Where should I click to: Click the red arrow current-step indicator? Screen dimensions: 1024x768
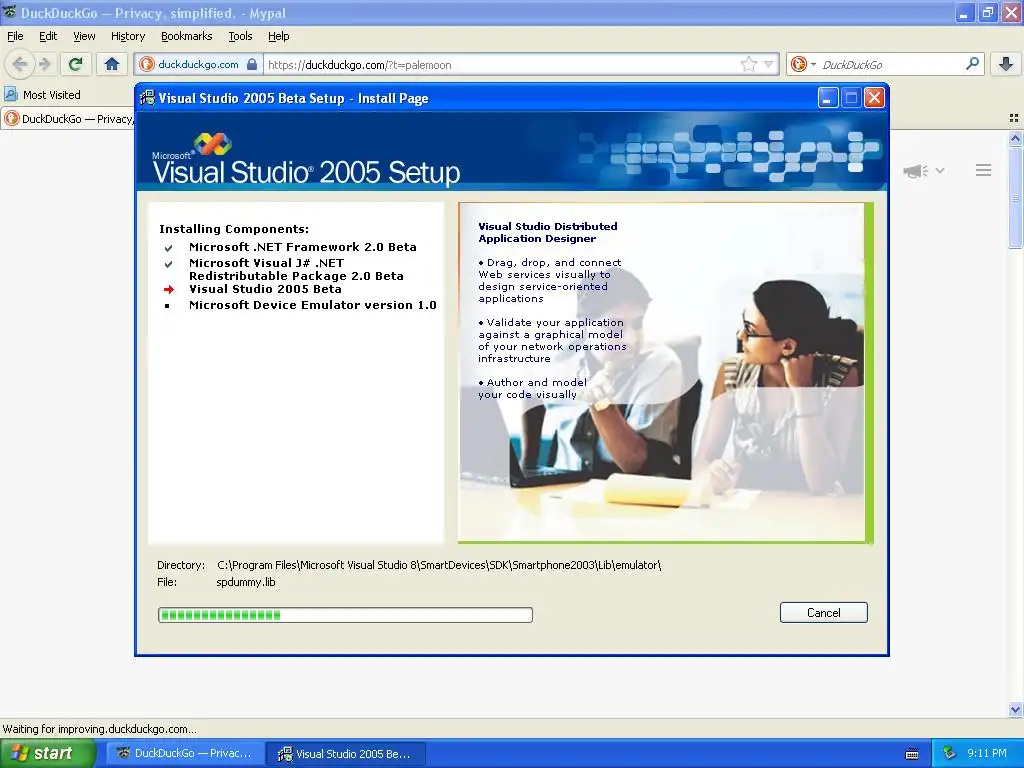(168, 289)
